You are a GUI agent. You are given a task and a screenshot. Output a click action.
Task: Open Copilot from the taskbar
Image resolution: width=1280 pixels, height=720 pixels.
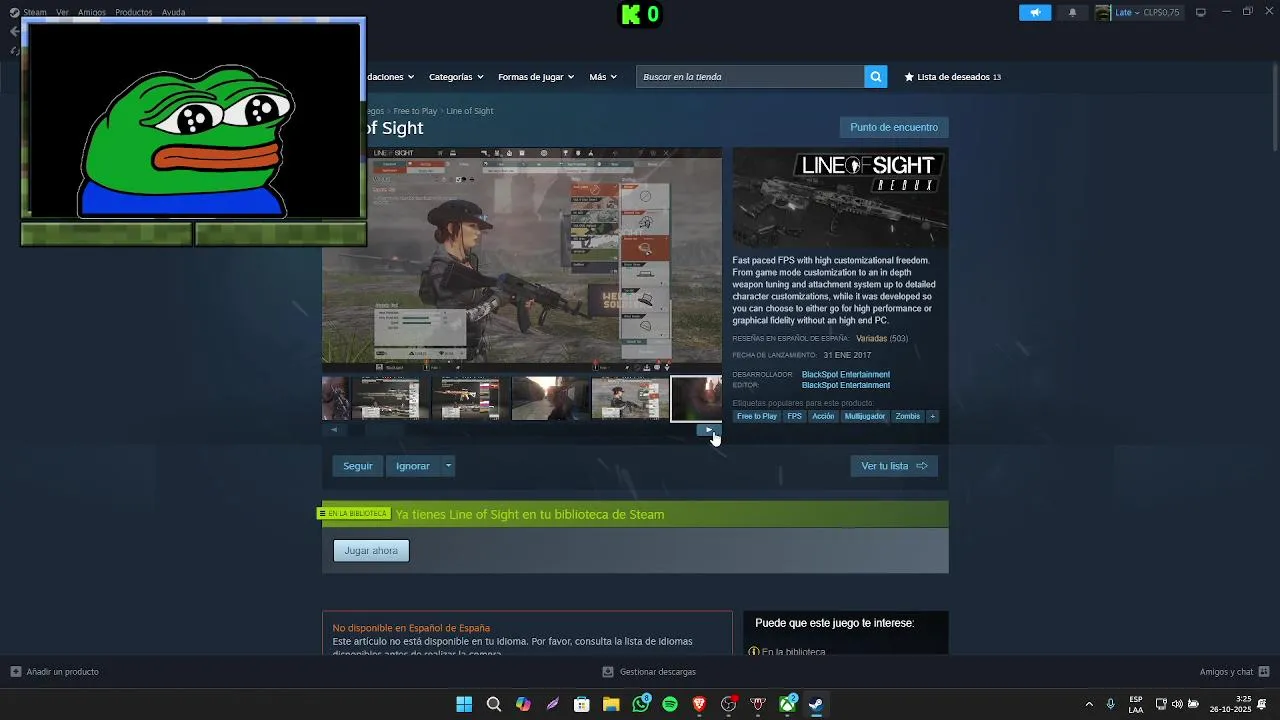coord(523,704)
